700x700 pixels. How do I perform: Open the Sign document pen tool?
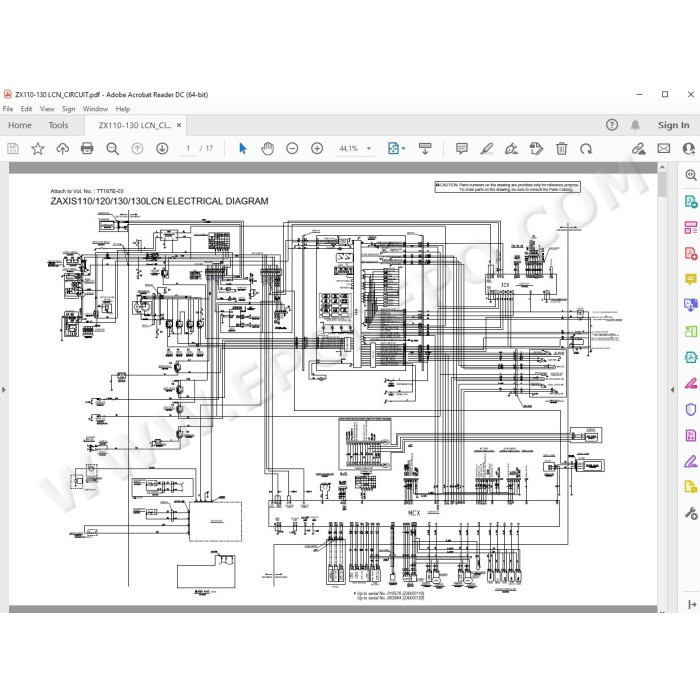click(511, 148)
